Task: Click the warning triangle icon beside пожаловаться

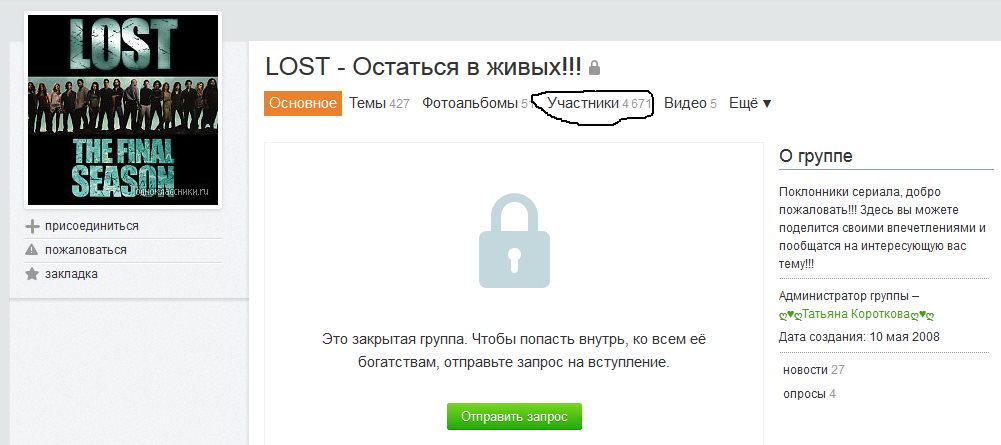Action: (x=32, y=250)
